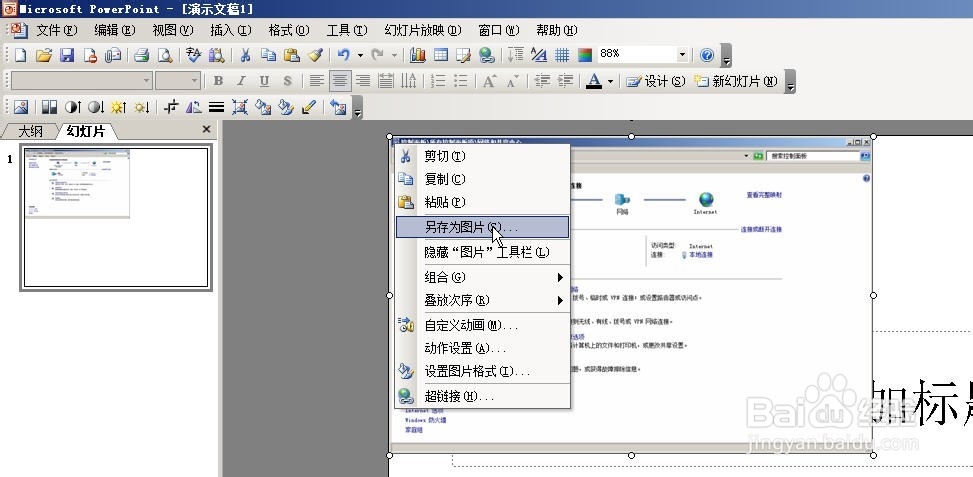Open the Line Style button
973x477 pixels.
tap(217, 107)
